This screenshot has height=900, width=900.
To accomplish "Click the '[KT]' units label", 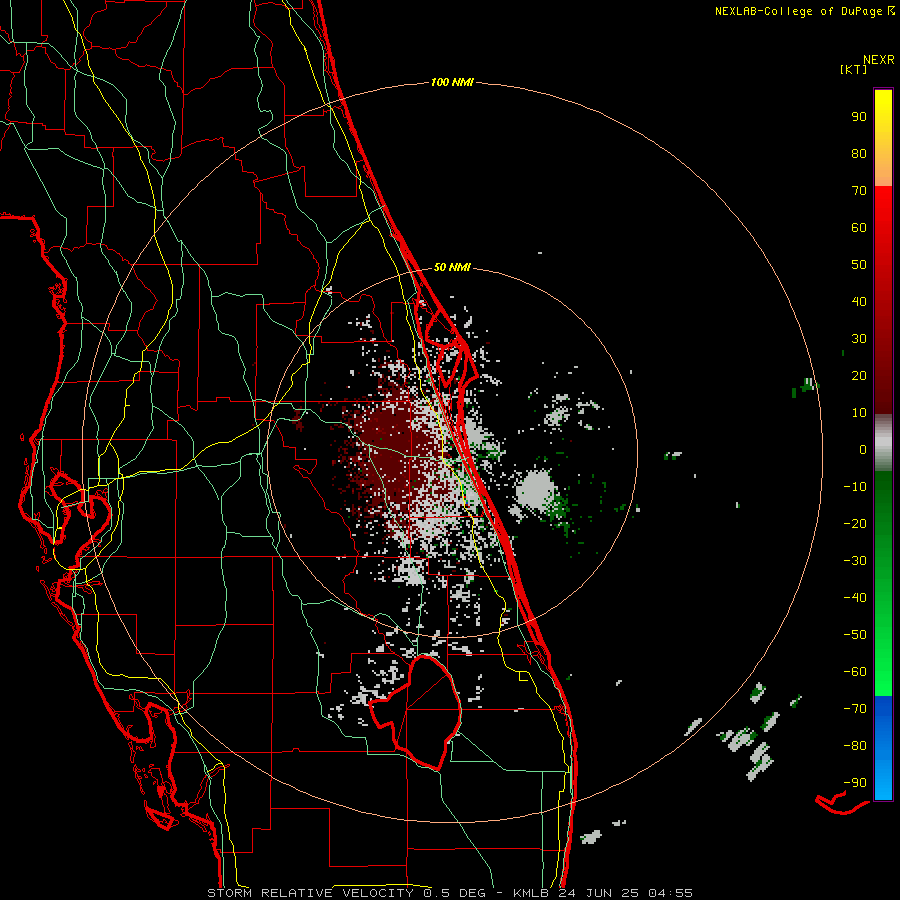I will pos(854,69).
